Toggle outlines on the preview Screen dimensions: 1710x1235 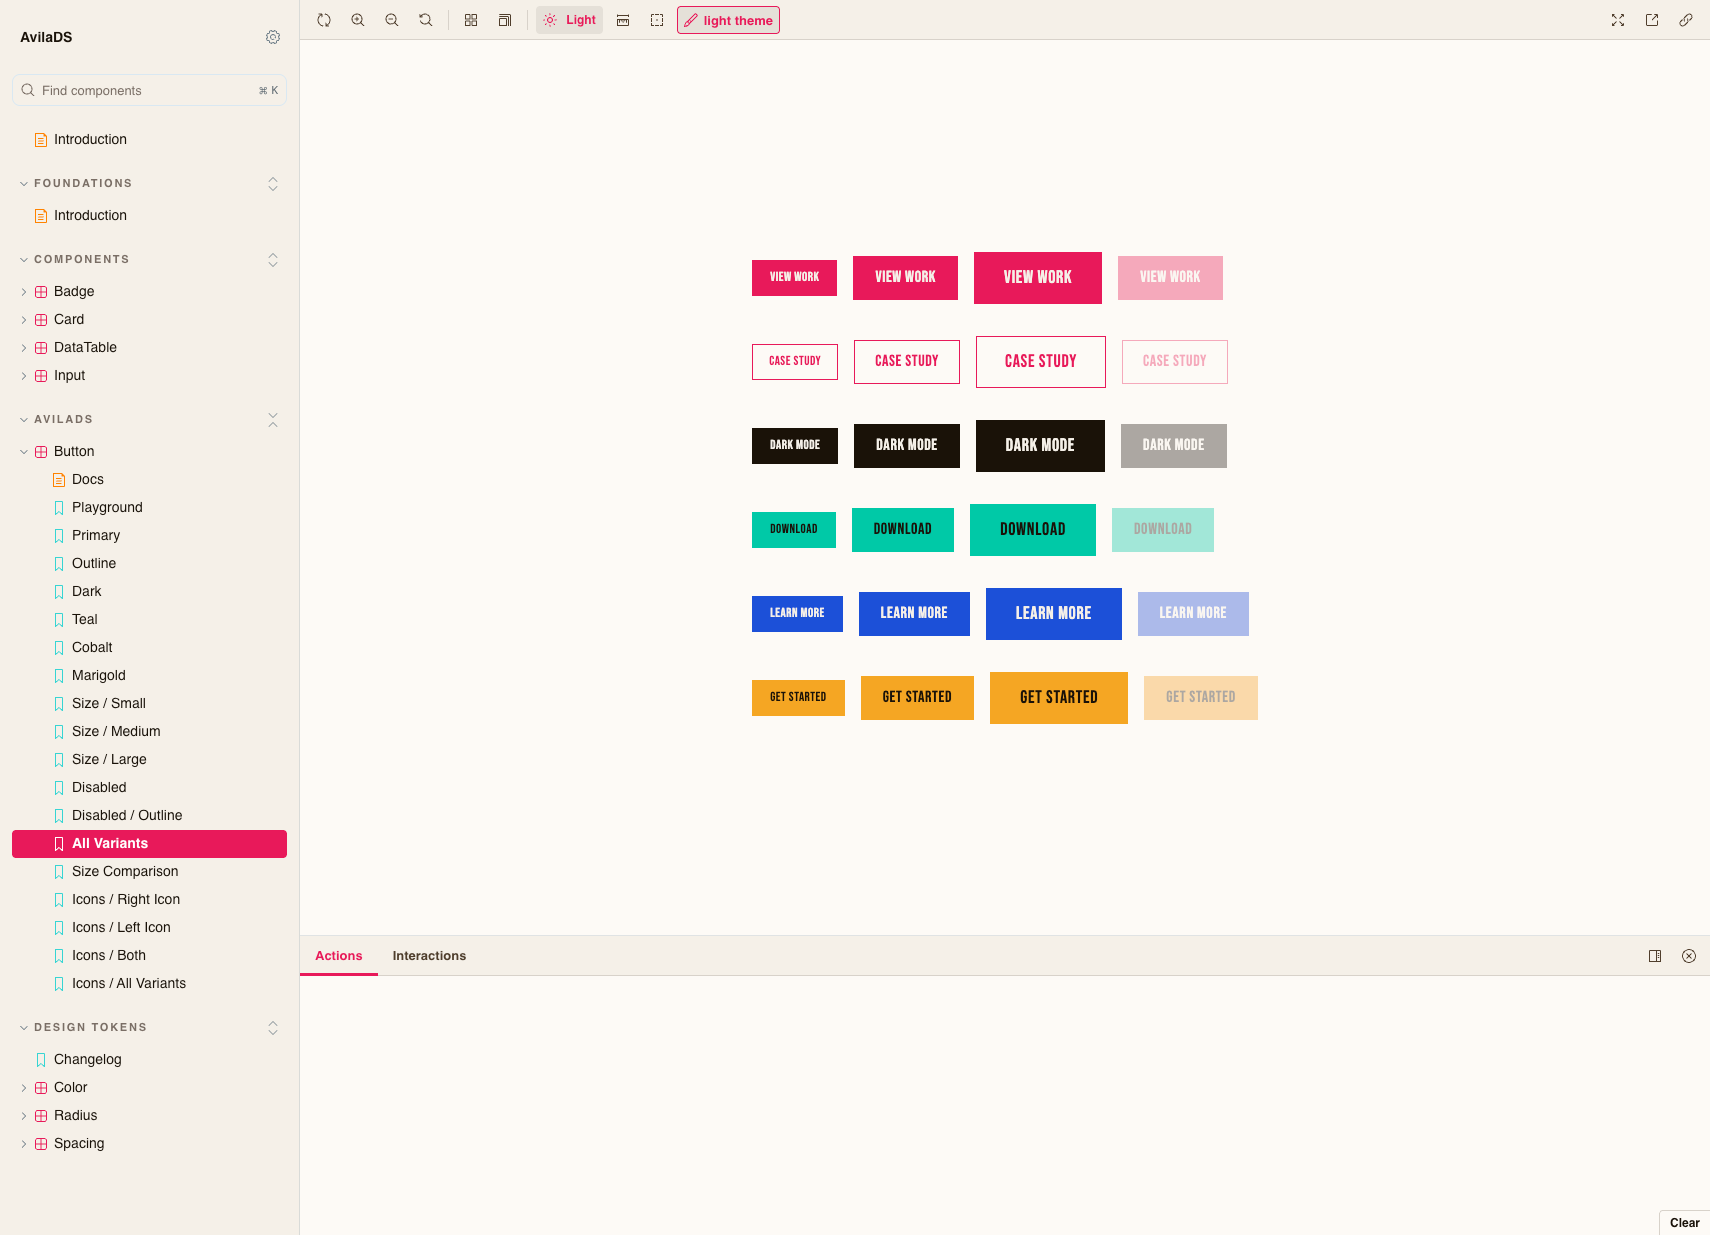[x=657, y=19]
